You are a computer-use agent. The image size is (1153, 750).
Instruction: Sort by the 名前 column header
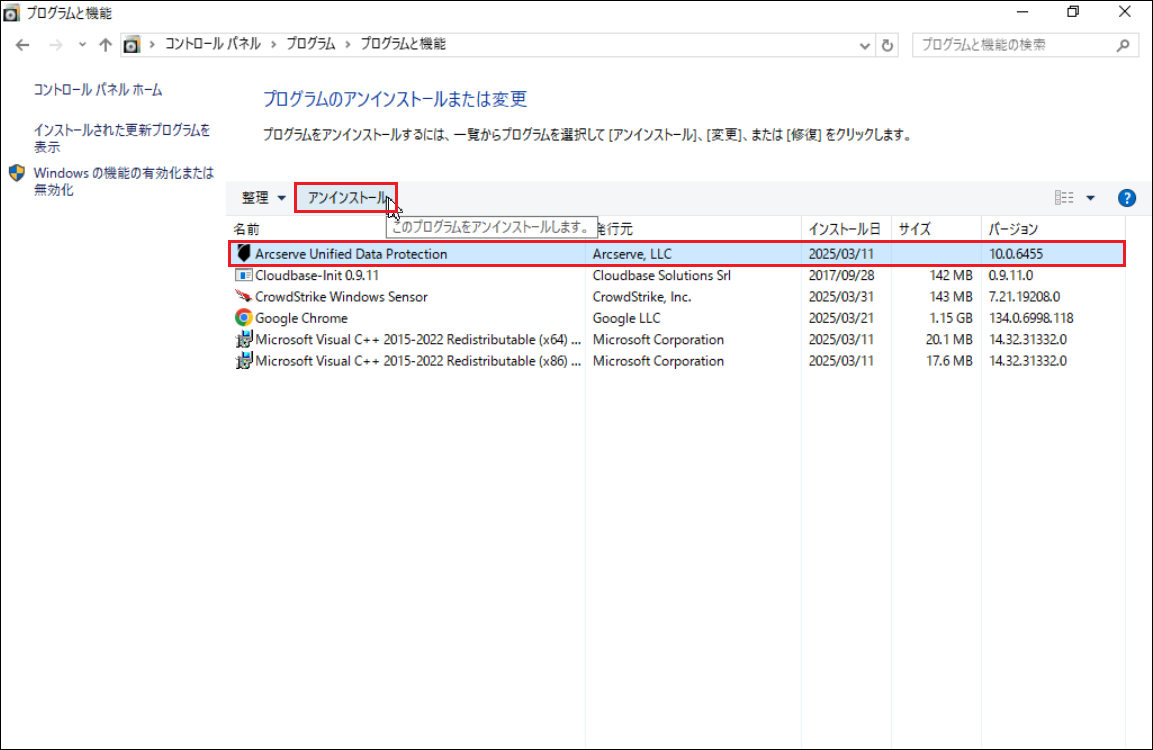[246, 229]
